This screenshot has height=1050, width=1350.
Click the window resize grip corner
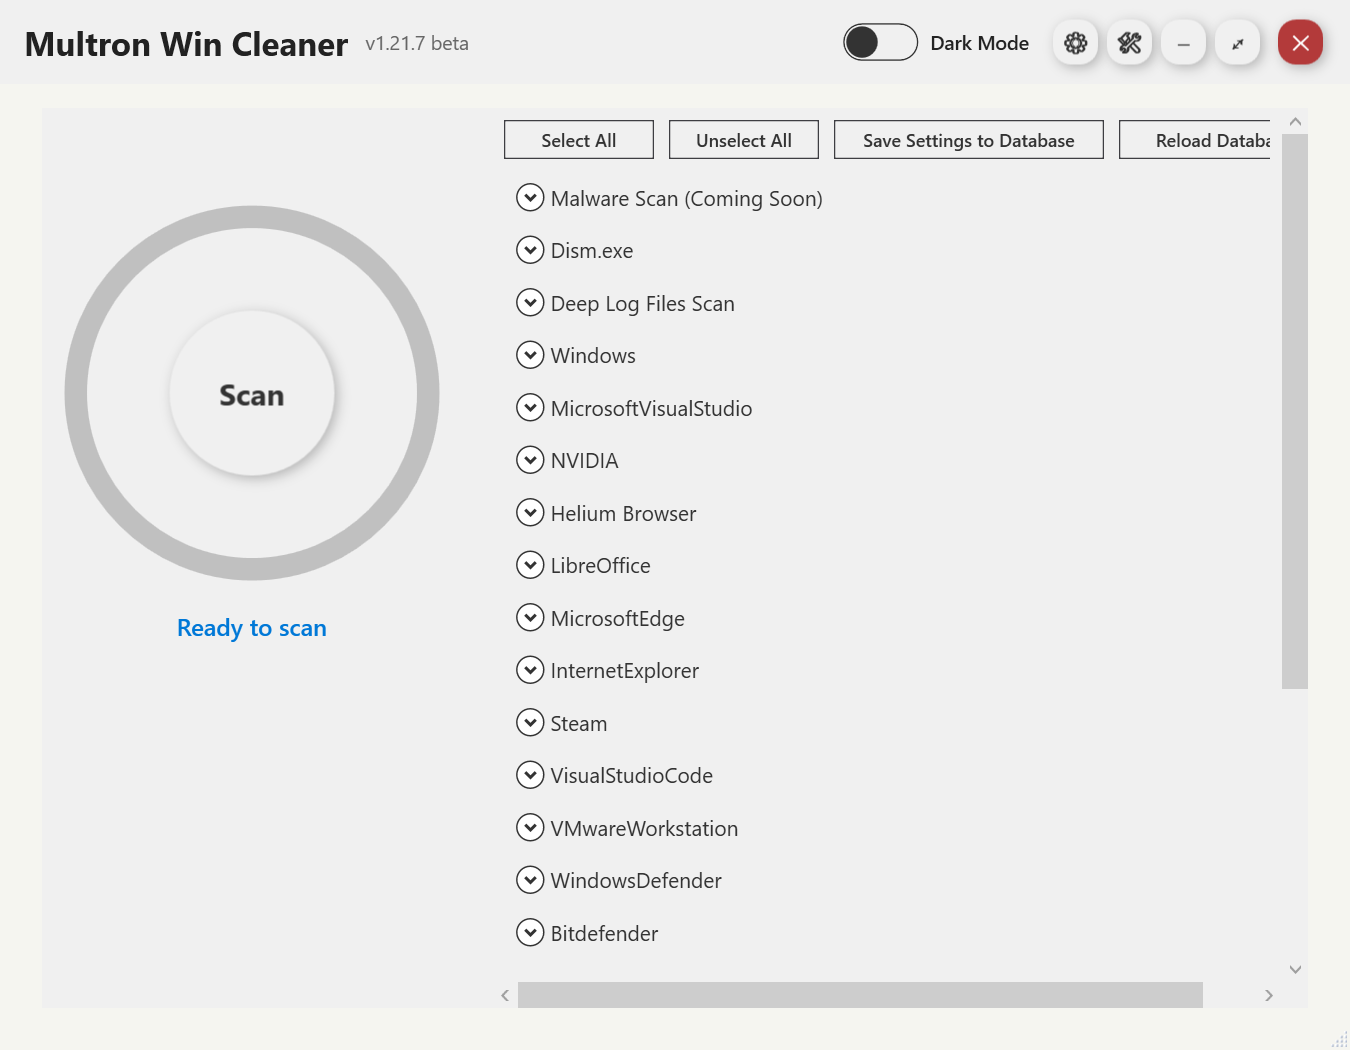pos(1340,1040)
